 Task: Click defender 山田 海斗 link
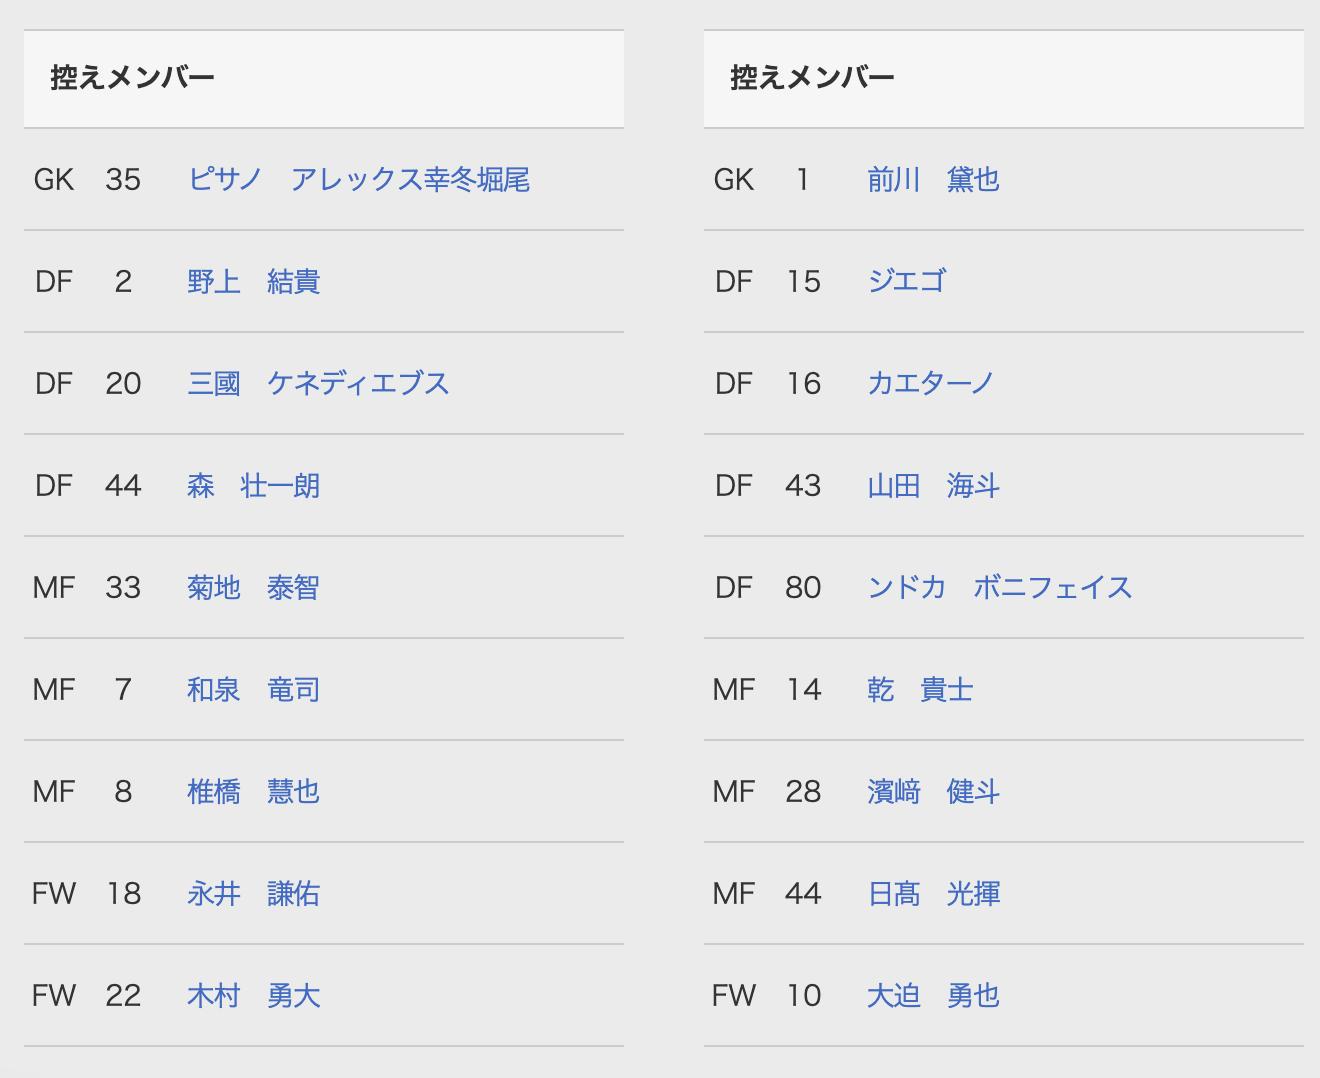coord(933,486)
